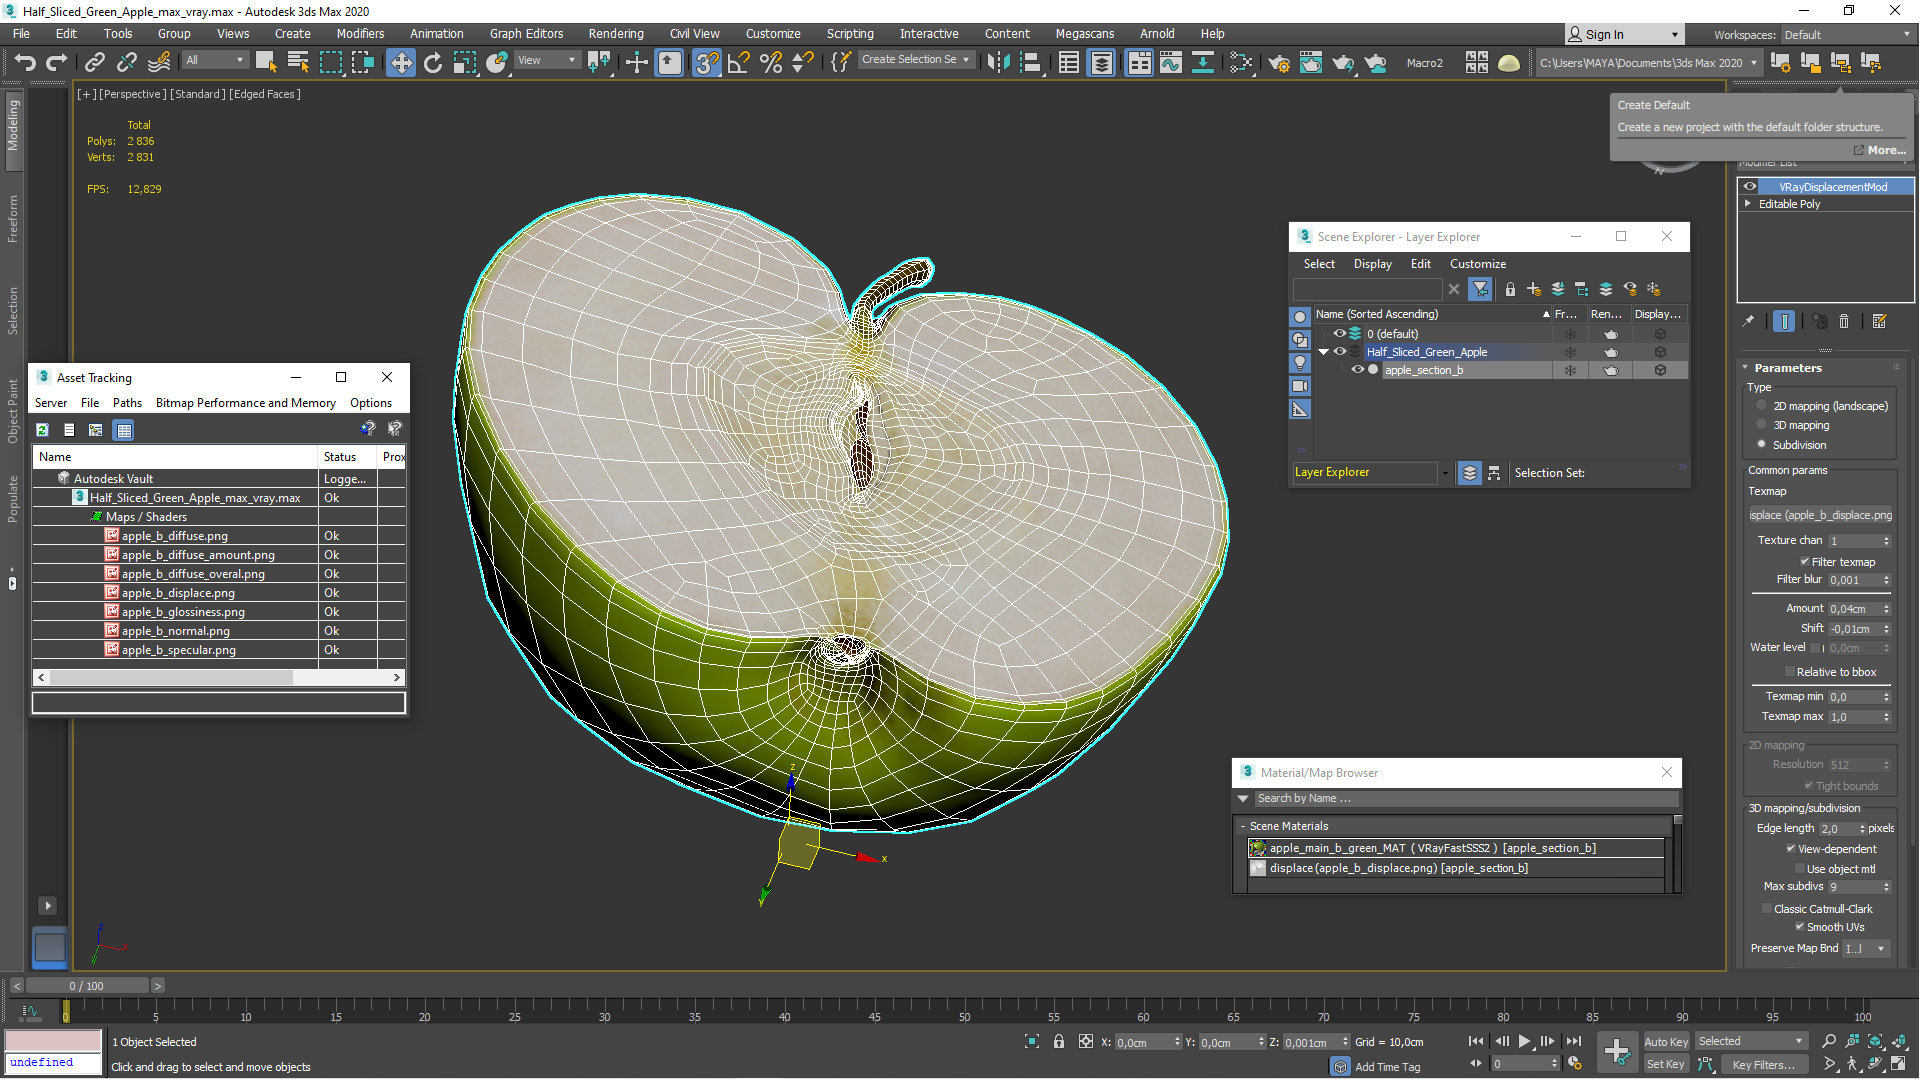Activate the Select and Scale tool
Screen dimensions: 1920x1080
pyautogui.click(x=465, y=62)
